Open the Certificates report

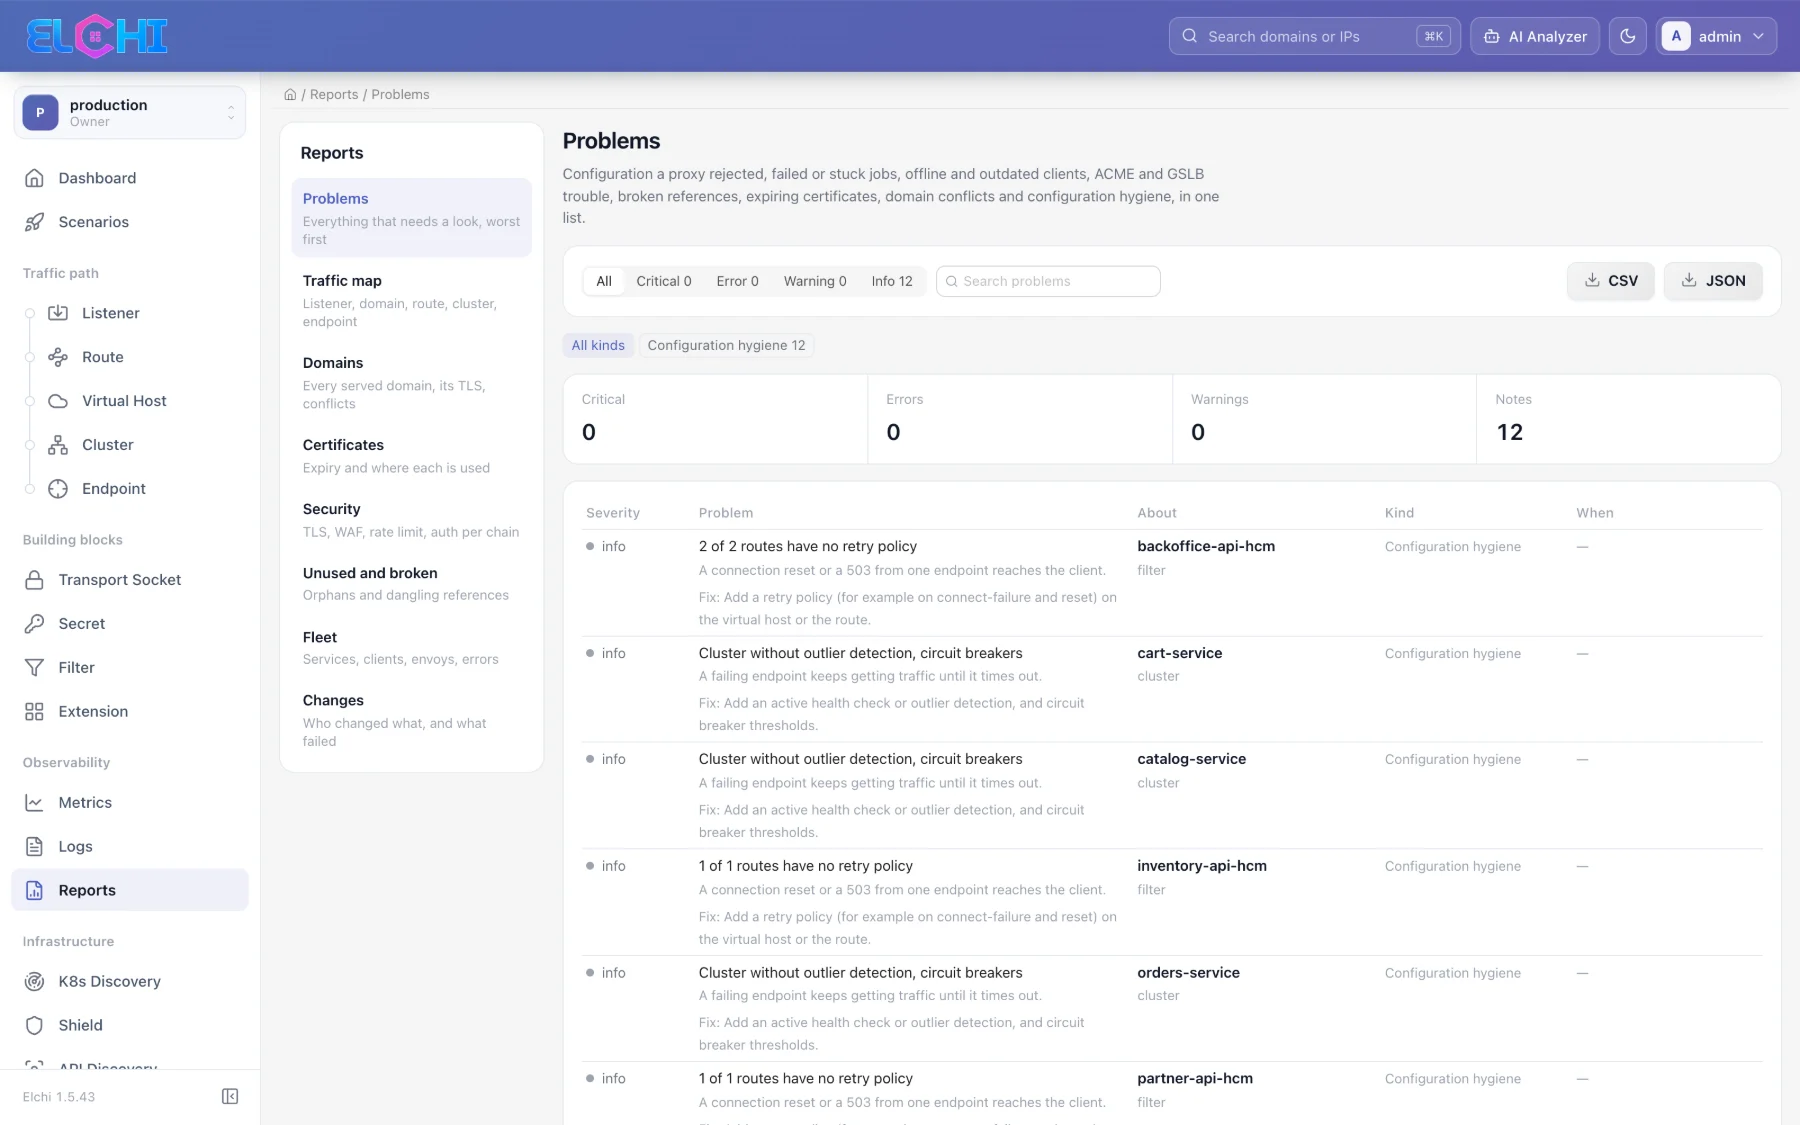coord(411,455)
